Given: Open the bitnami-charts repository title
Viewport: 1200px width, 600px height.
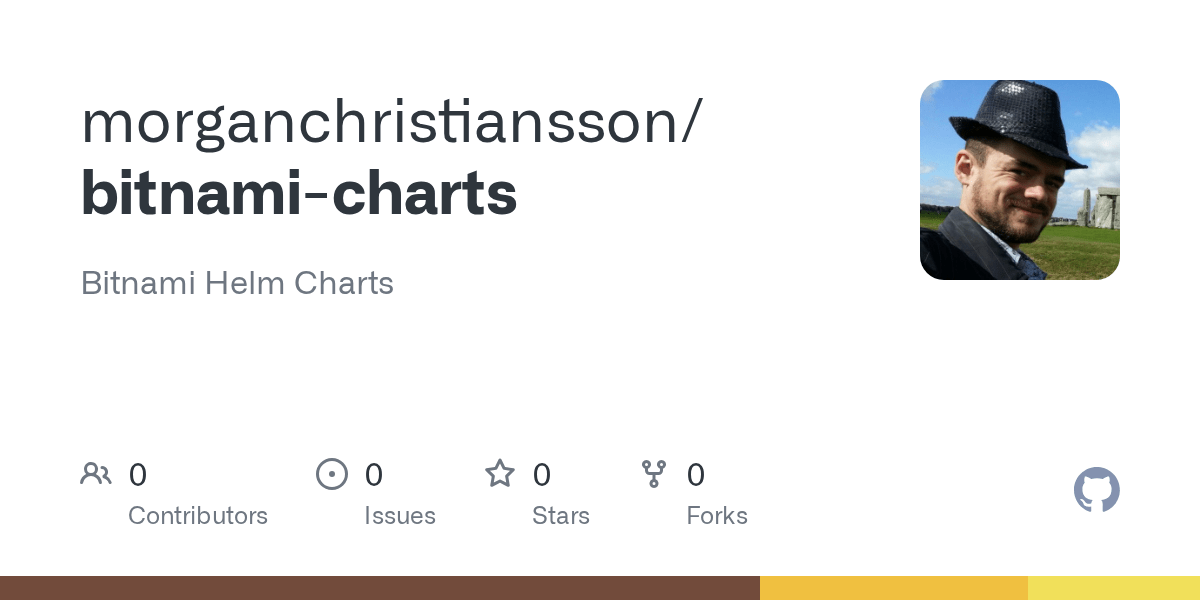Looking at the screenshot, I should (x=299, y=193).
